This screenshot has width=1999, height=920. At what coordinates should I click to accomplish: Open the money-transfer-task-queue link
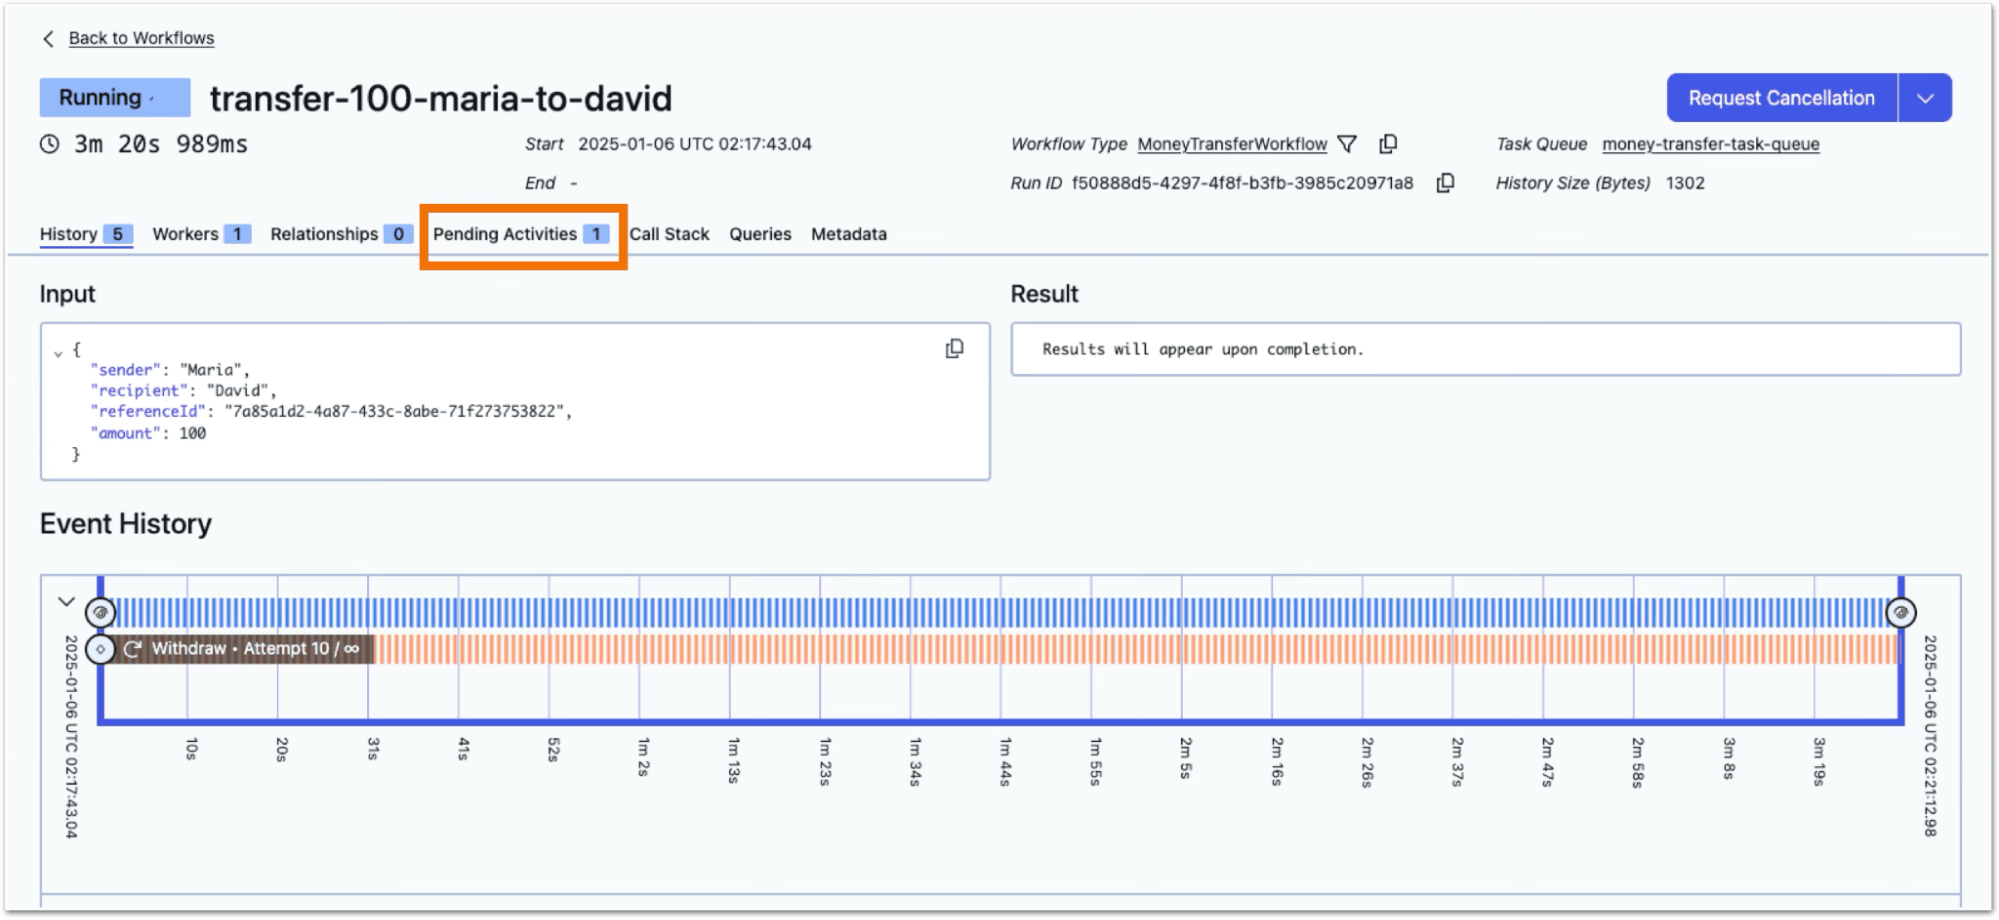click(x=1710, y=144)
